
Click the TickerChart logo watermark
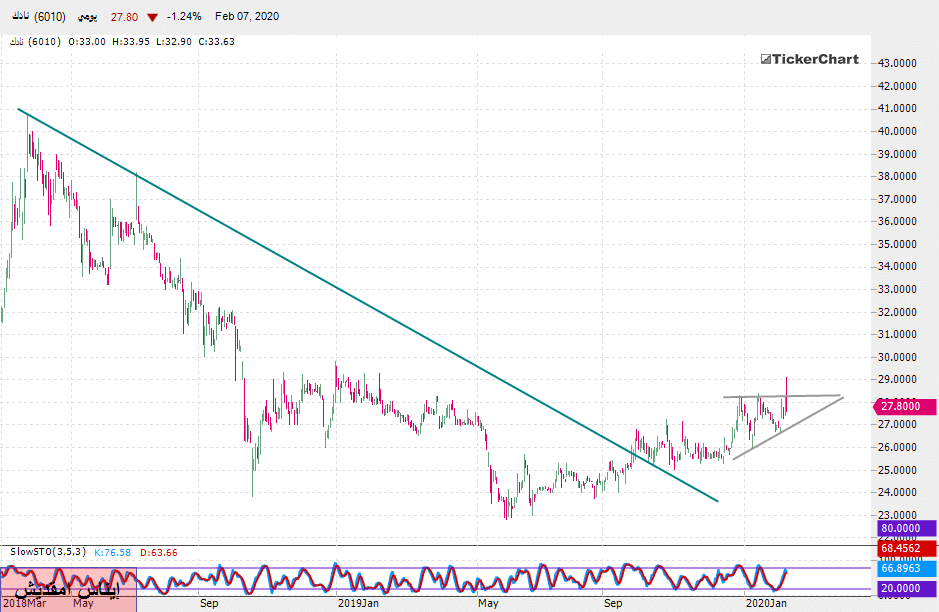[809, 59]
